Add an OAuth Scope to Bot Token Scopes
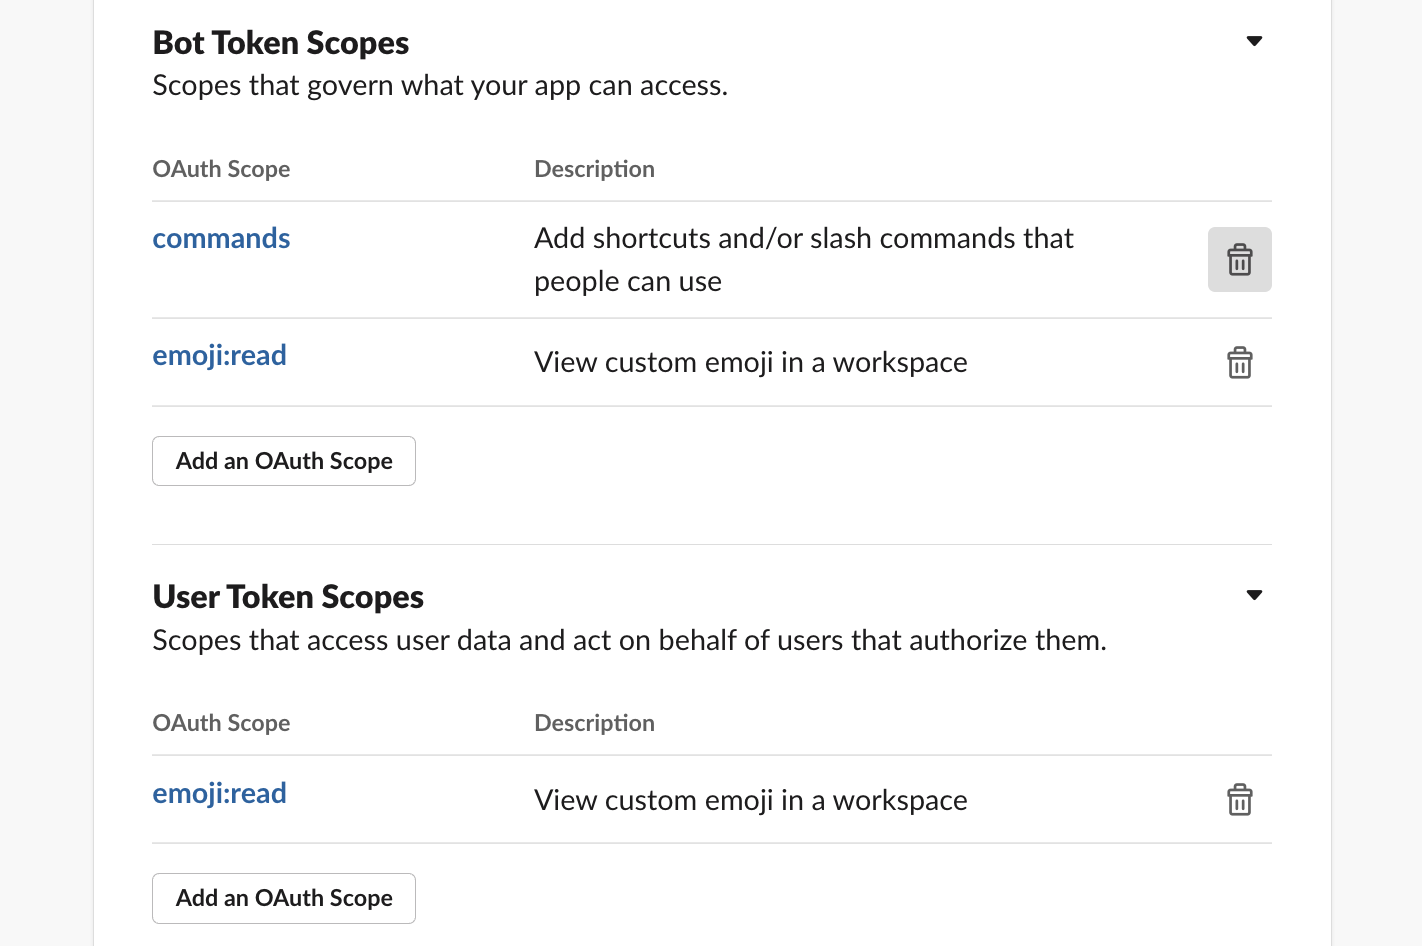 284,461
